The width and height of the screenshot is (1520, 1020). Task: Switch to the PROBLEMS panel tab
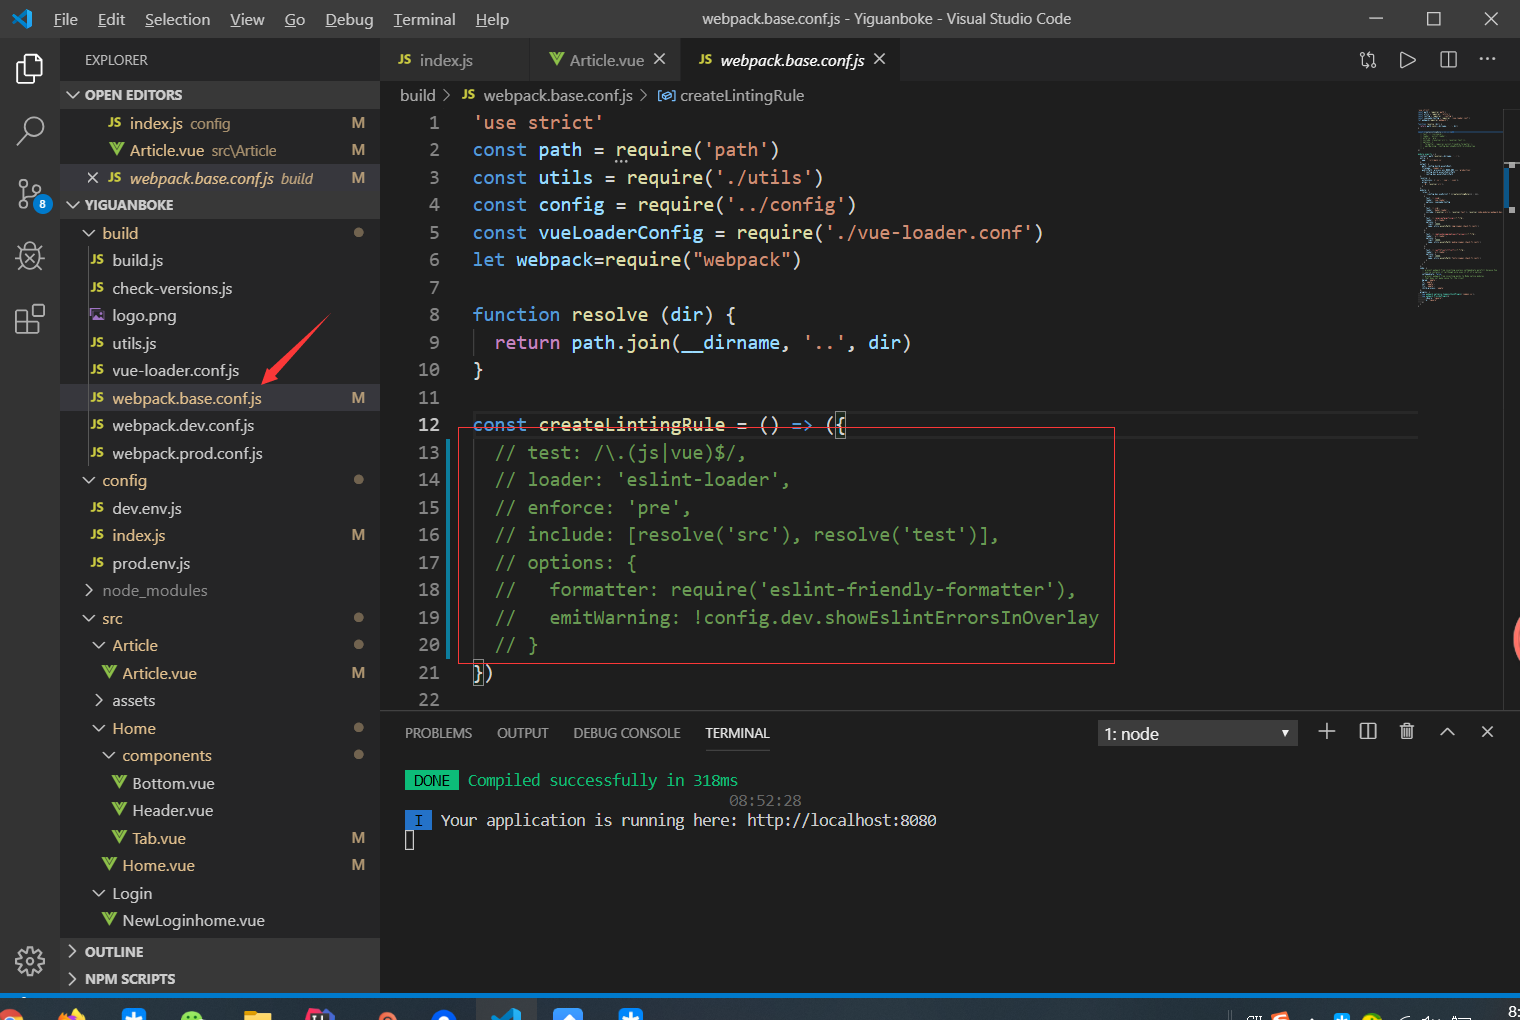(x=438, y=733)
